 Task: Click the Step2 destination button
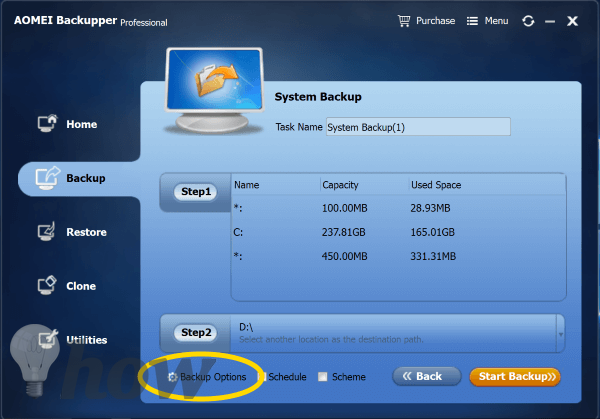tap(196, 333)
